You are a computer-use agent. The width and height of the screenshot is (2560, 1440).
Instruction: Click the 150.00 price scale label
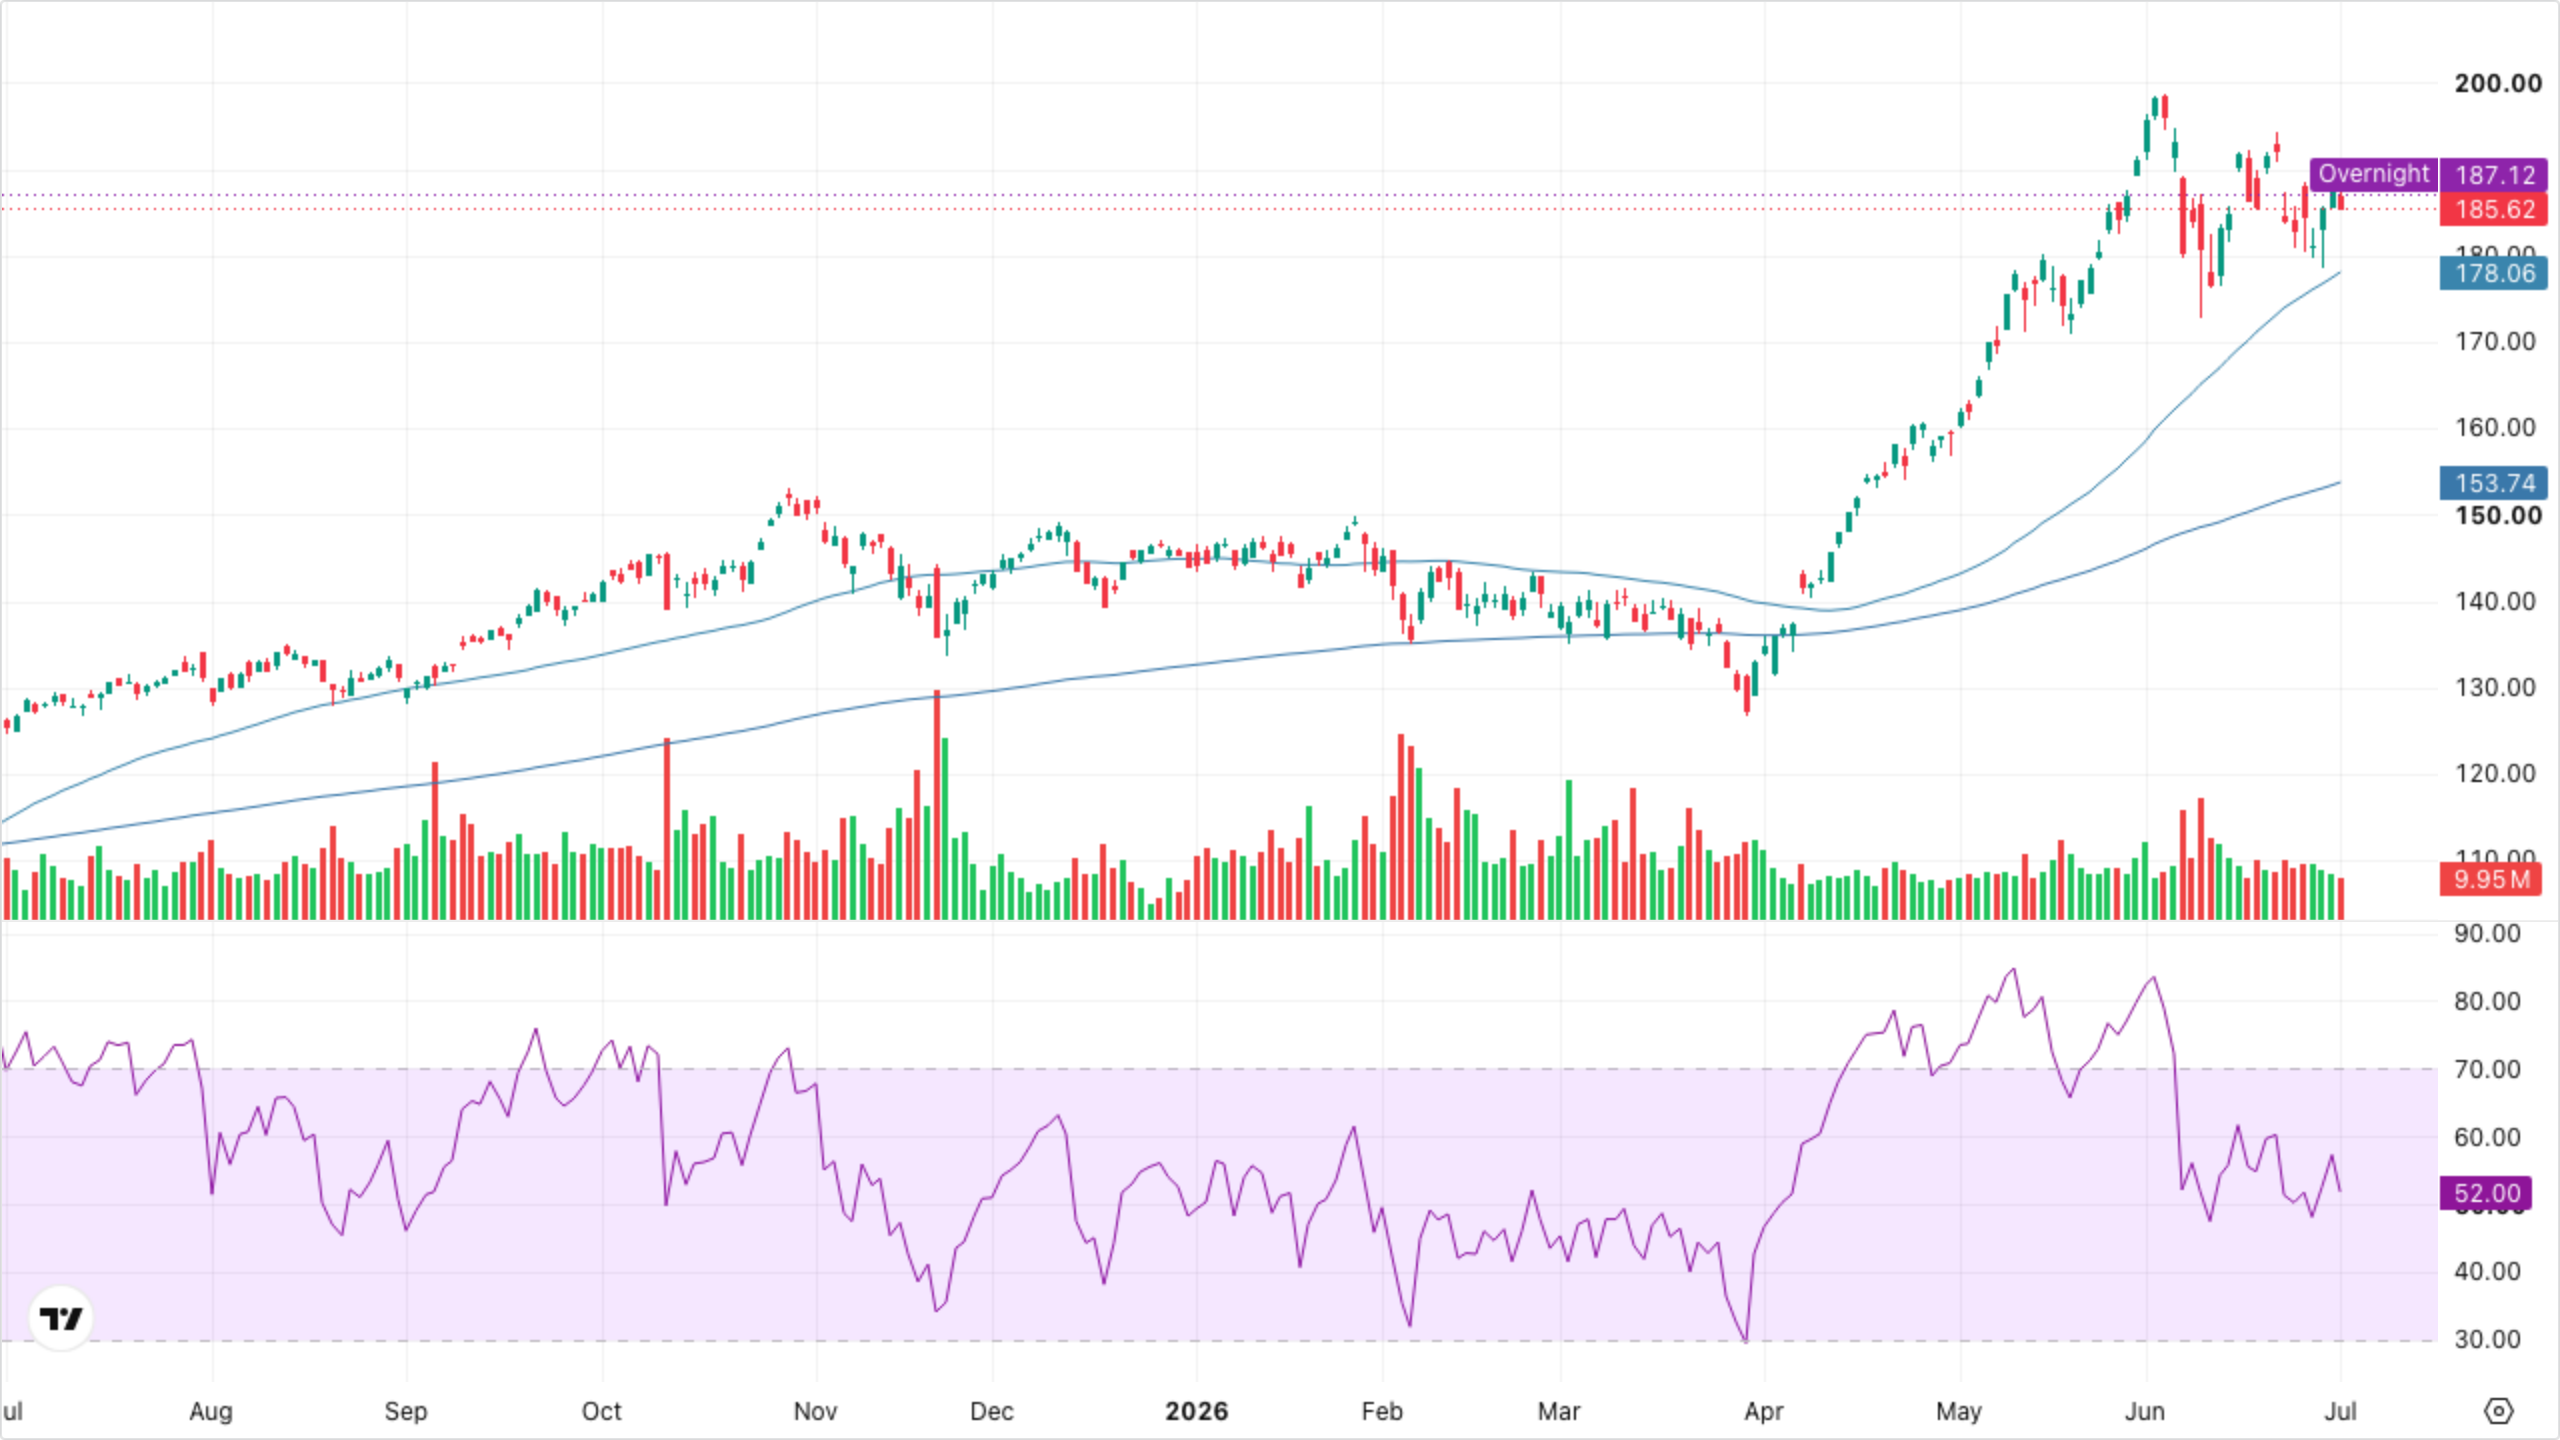pyautogui.click(x=2497, y=516)
